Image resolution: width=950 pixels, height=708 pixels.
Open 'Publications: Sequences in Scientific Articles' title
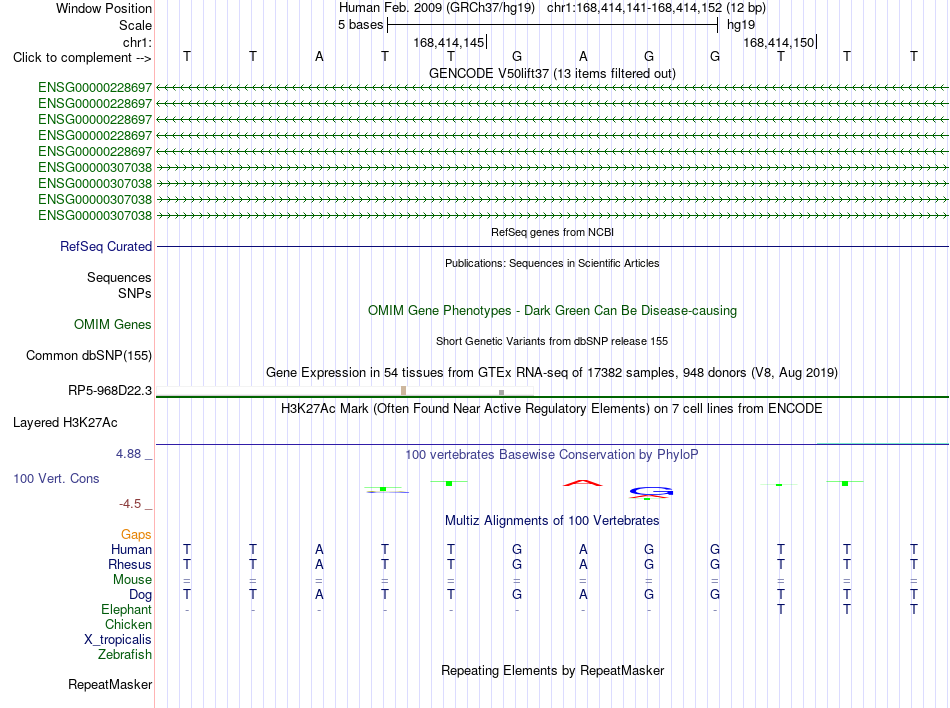tap(552, 263)
